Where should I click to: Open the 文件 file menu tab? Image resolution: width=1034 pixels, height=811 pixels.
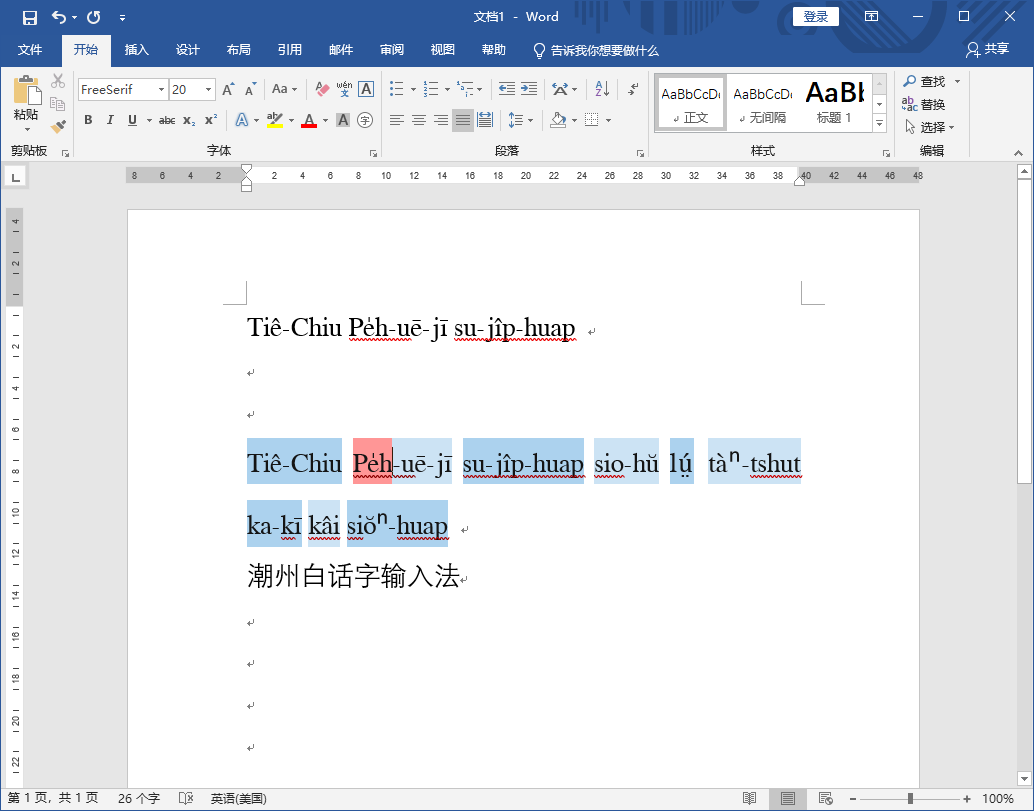click(x=30, y=50)
